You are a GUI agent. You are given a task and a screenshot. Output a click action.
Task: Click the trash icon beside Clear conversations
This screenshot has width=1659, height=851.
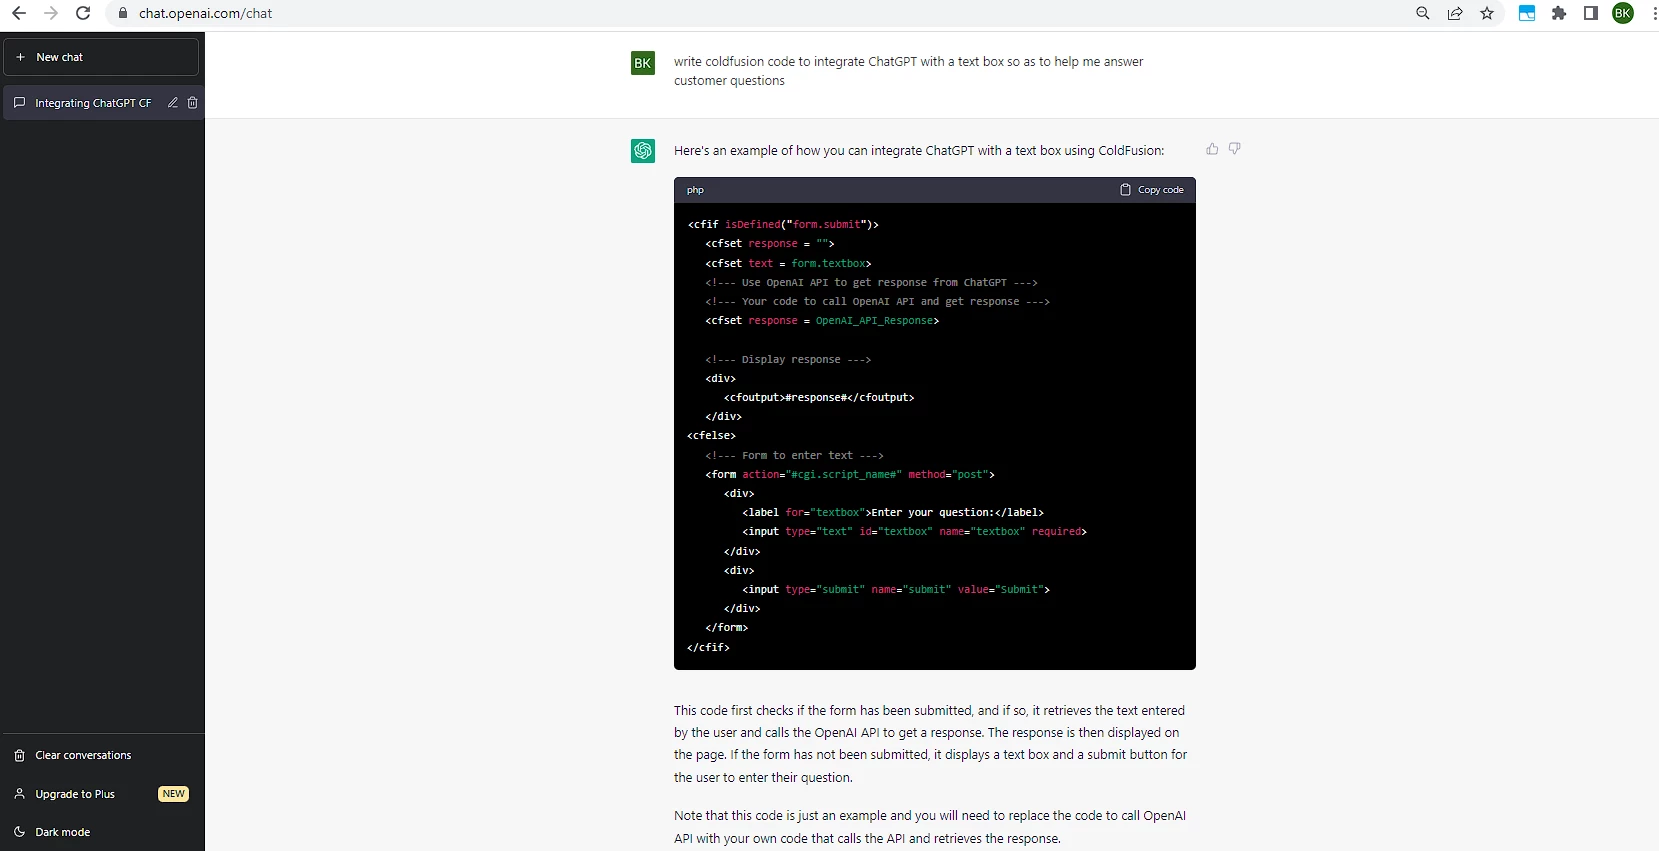(x=19, y=755)
